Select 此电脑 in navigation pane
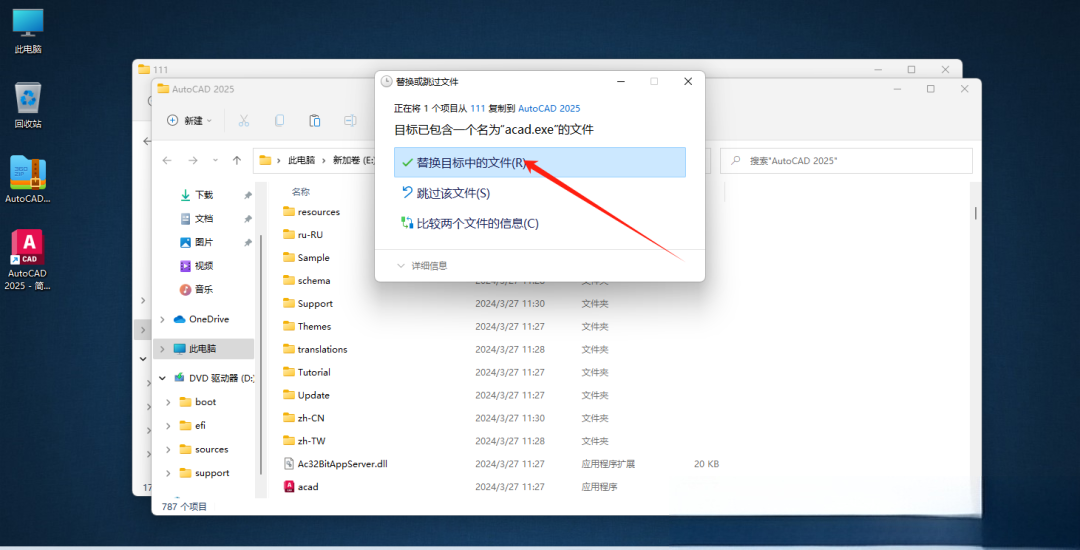This screenshot has width=1080, height=550. [x=203, y=349]
